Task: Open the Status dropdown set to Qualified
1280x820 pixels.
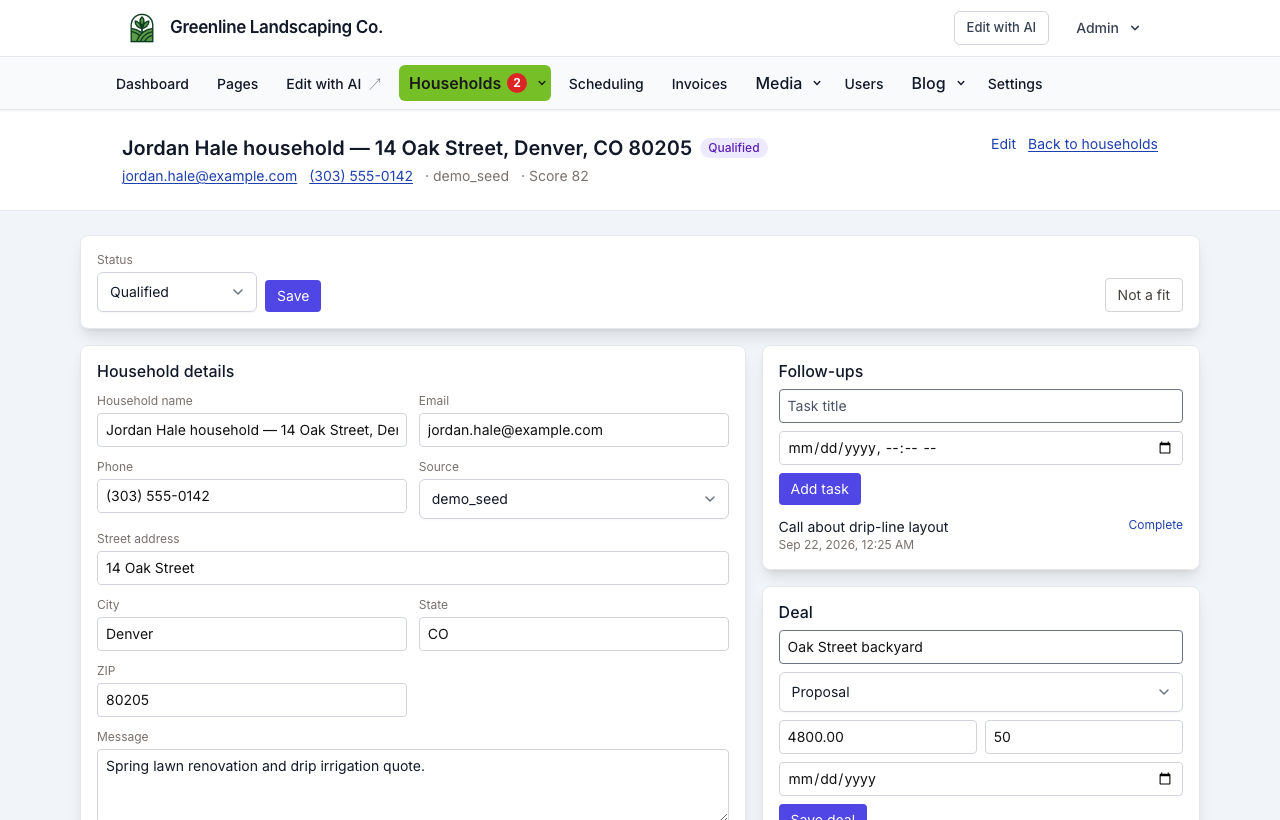Action: click(177, 292)
